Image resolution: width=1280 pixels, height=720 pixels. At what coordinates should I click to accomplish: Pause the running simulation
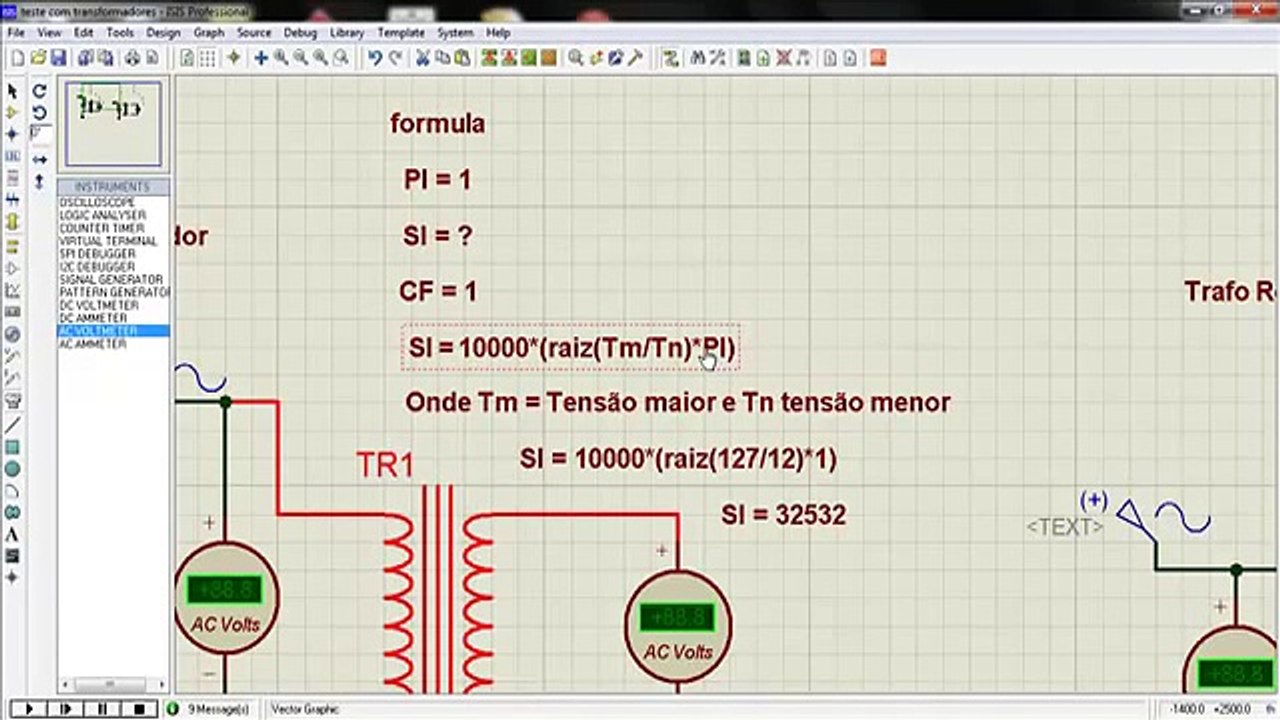[x=103, y=709]
